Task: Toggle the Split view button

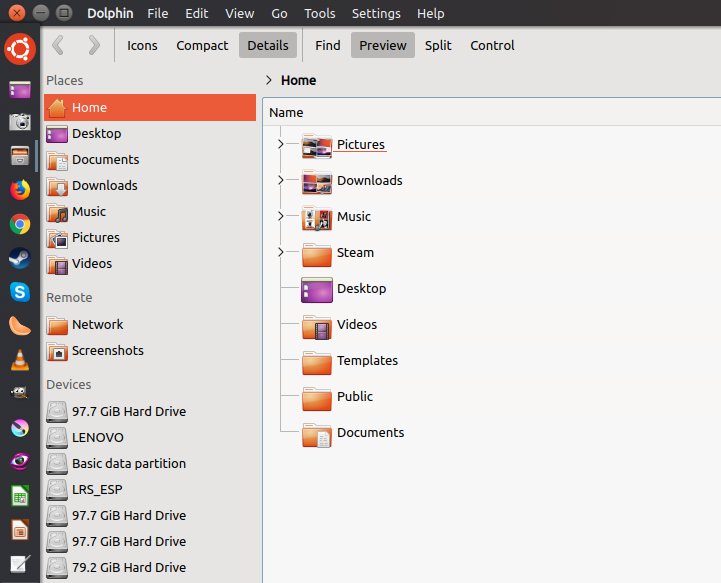Action: (x=438, y=46)
